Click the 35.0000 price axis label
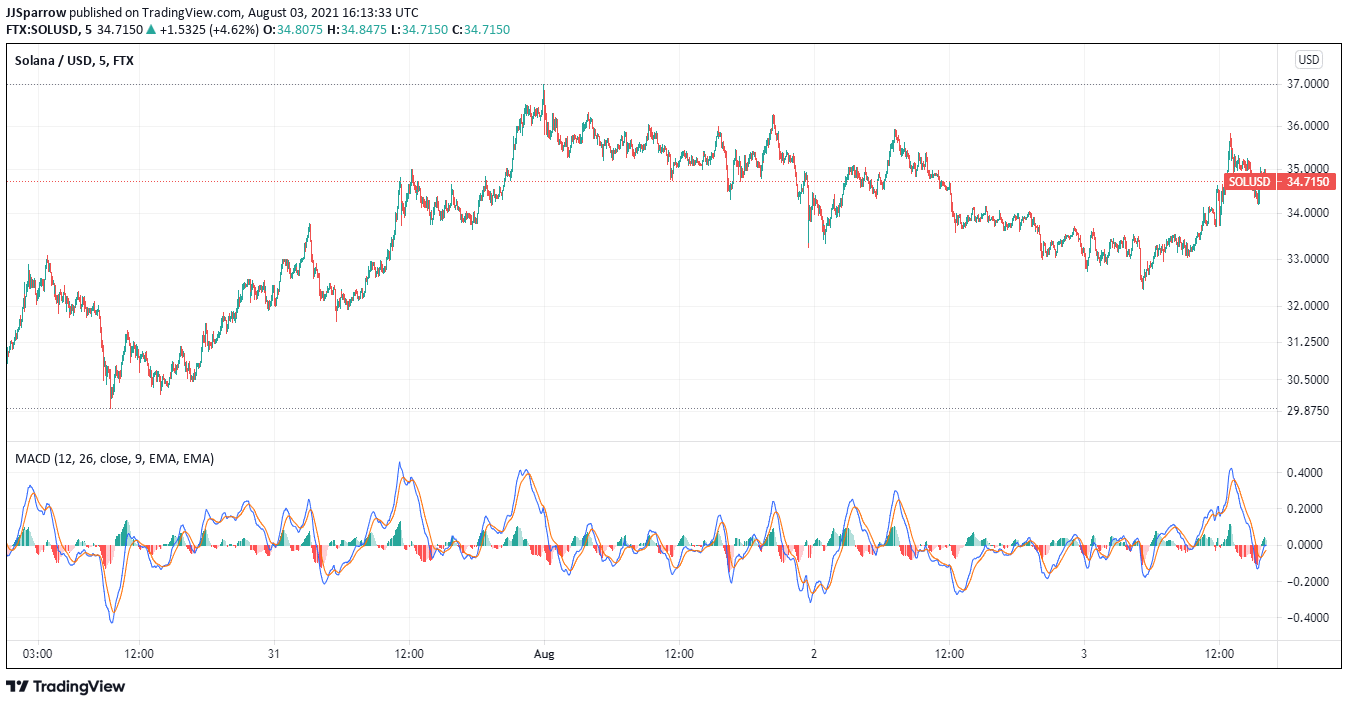1348x705 pixels. coord(1308,168)
